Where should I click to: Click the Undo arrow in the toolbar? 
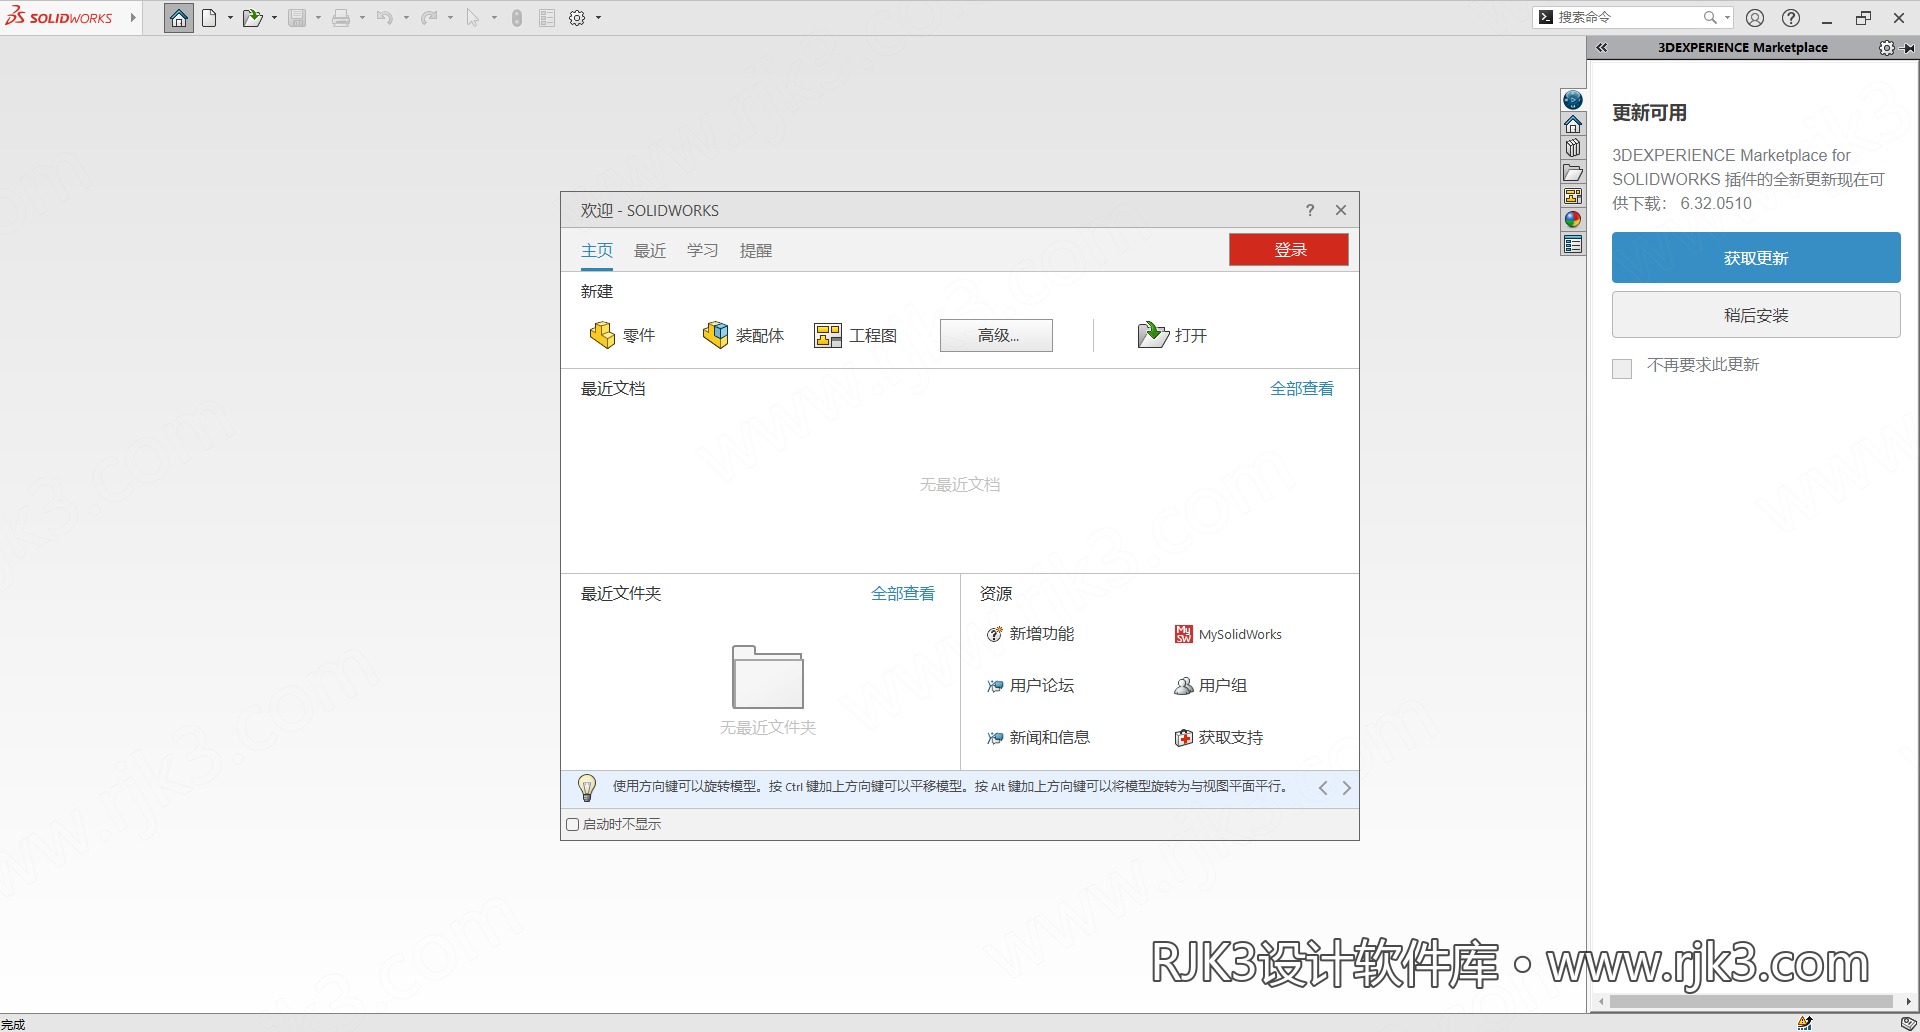385,18
